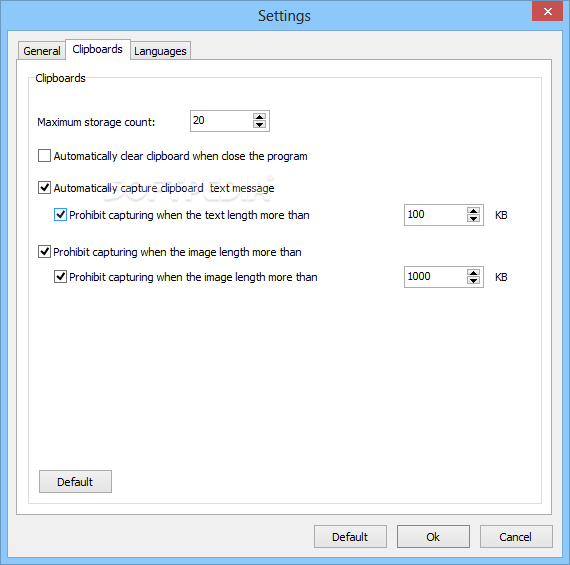This screenshot has width=570, height=565.
Task: Raise image length limit with up arrow
Action: click(x=473, y=273)
